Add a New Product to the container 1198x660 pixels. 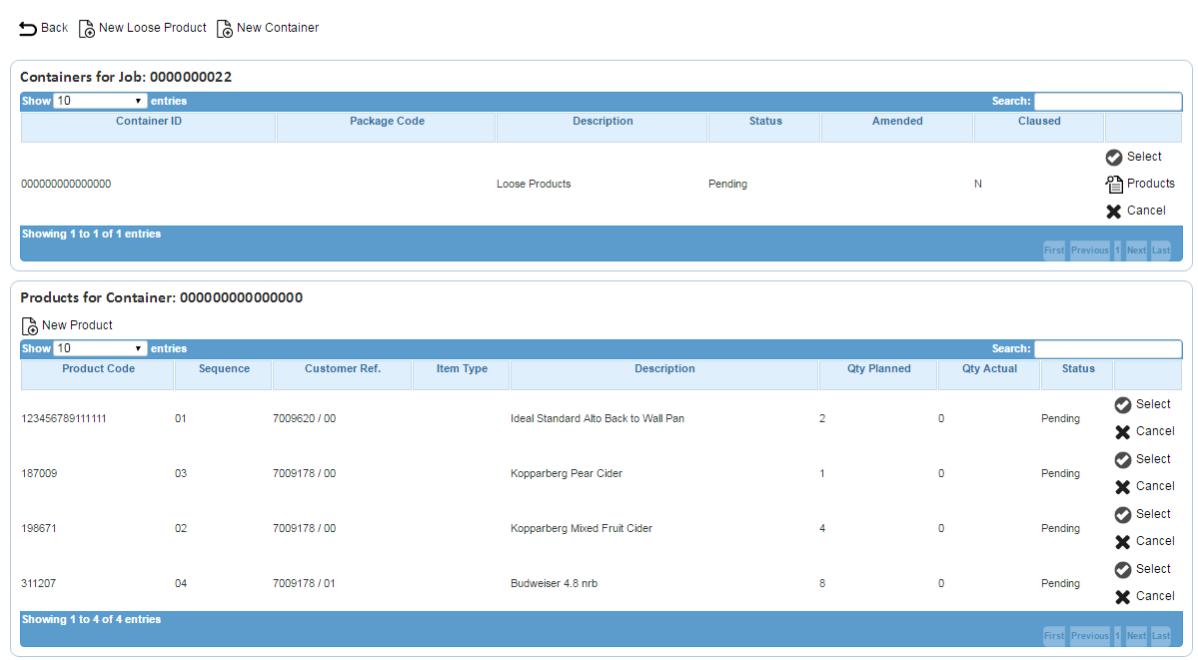point(66,325)
